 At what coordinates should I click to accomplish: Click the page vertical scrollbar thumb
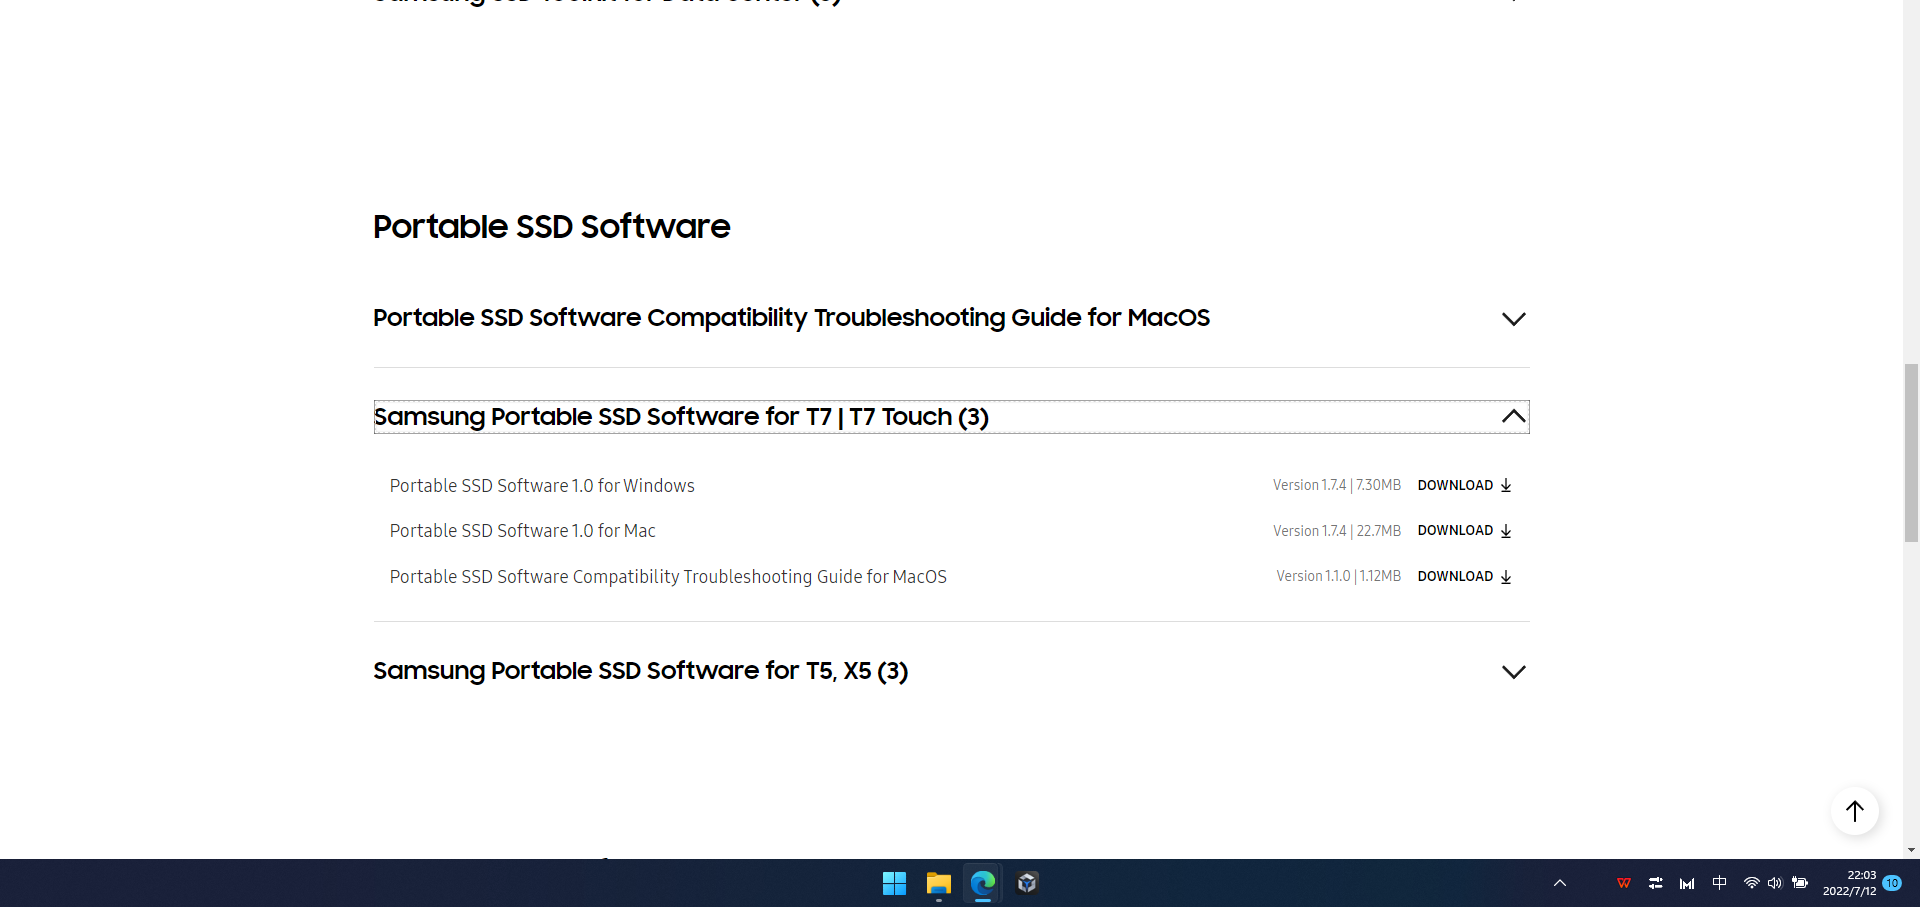click(x=1911, y=453)
